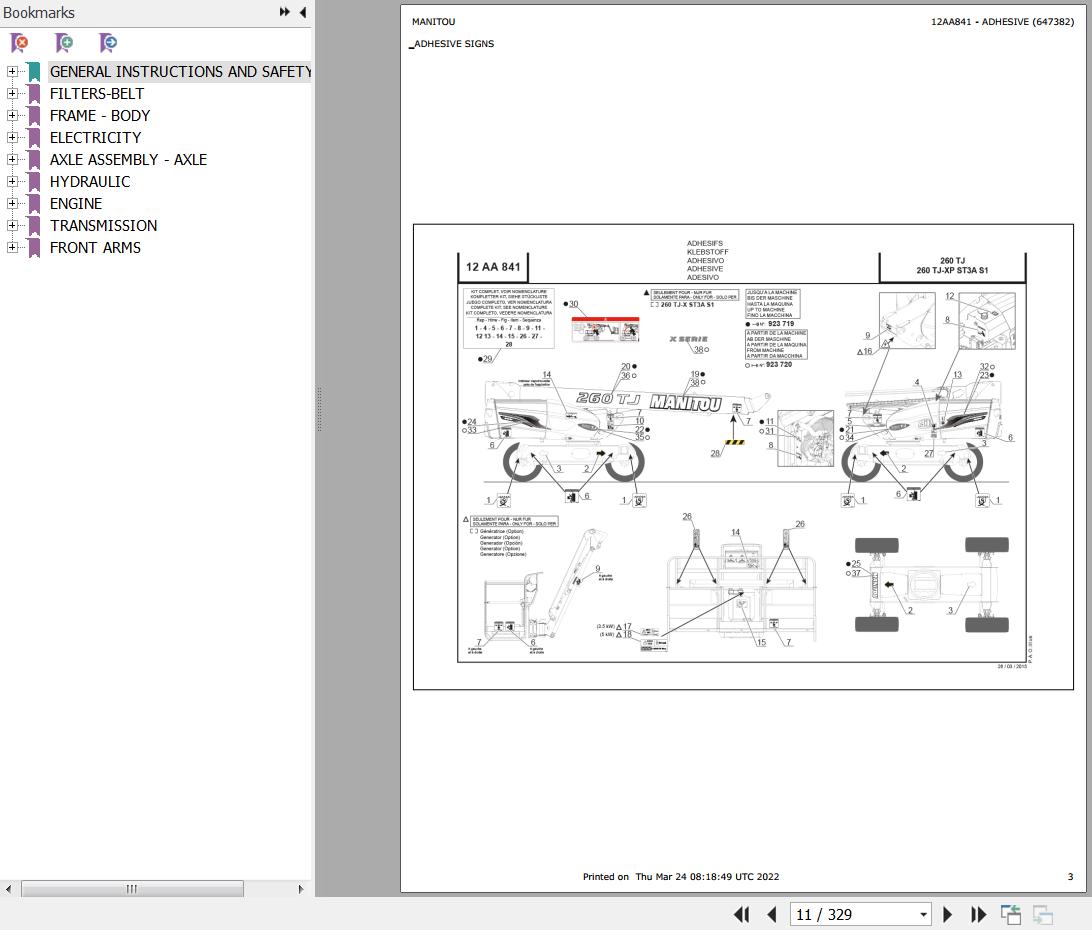Image resolution: width=1092 pixels, height=930 pixels.
Task: Click the panel splitter grip handle
Action: (319, 409)
